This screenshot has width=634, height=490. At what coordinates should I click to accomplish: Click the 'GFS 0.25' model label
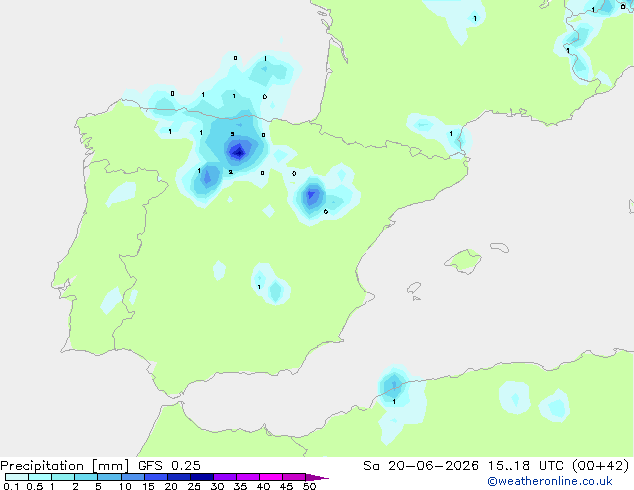(x=169, y=465)
